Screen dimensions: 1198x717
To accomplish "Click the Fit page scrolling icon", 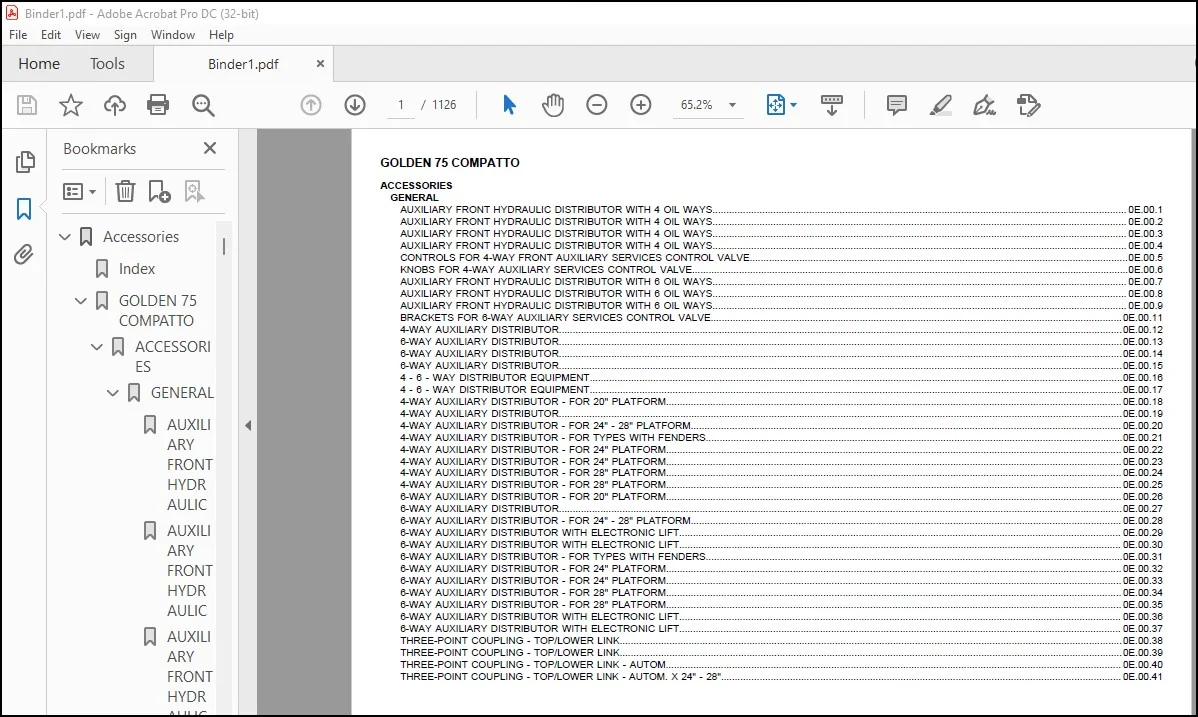I will pos(775,105).
